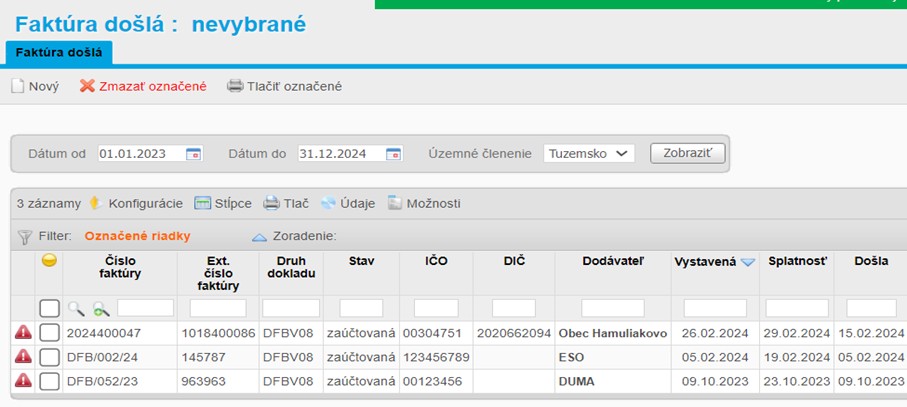Click invoice number 2024400047
The width and height of the screenshot is (907, 407).
pyautogui.click(x=104, y=333)
